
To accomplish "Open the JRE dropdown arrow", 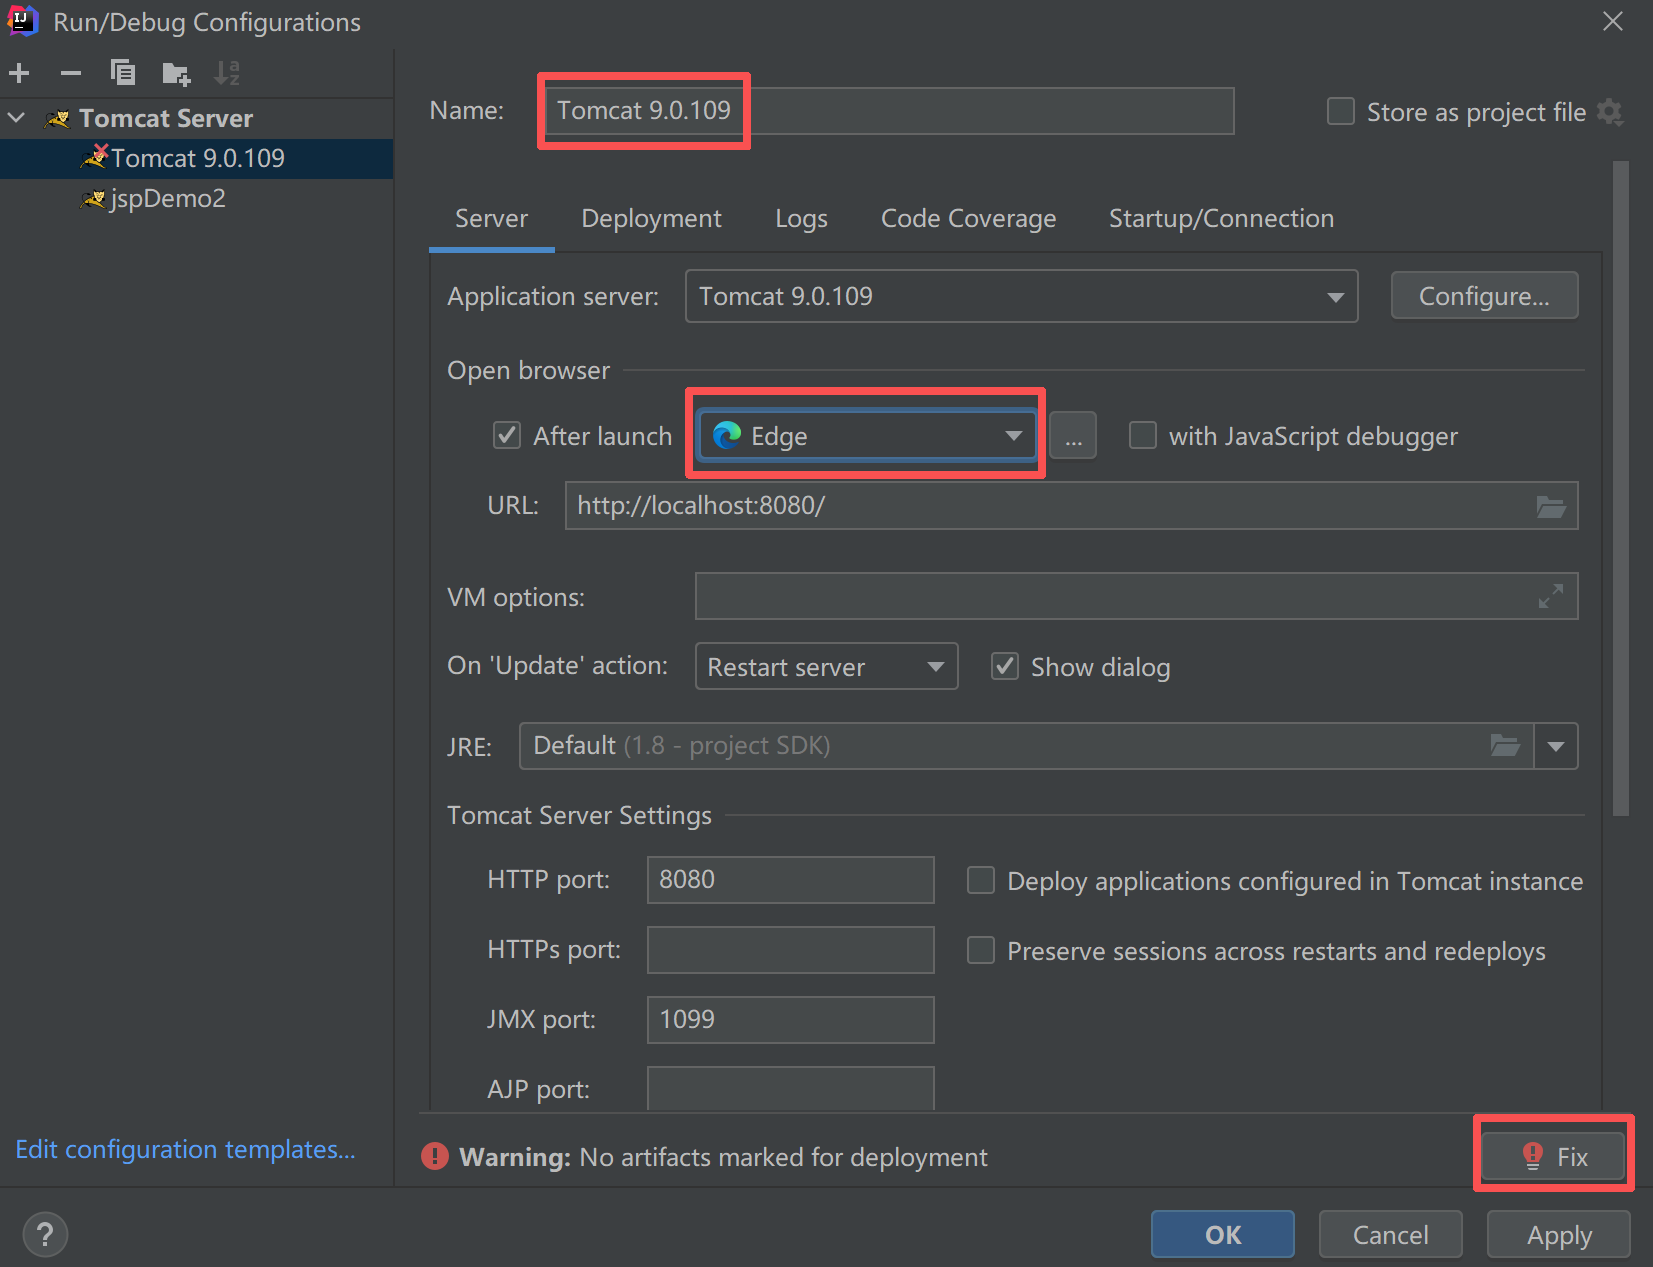I will click(1556, 746).
